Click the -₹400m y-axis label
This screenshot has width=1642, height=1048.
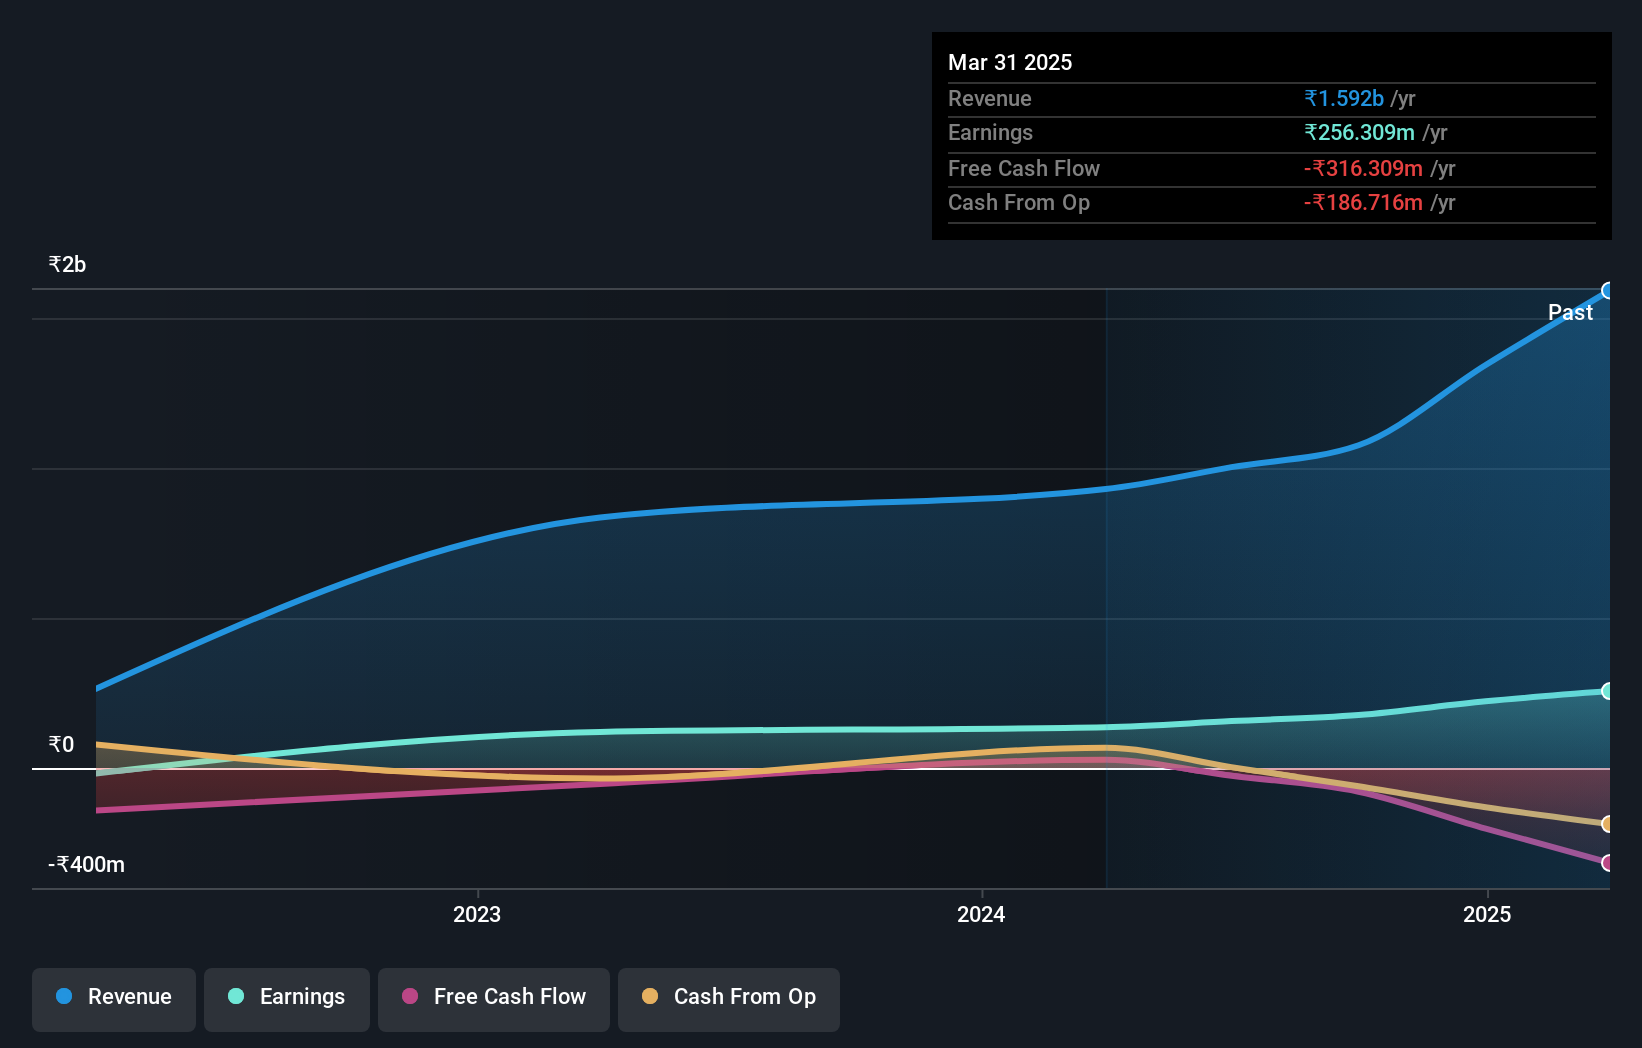[86, 864]
